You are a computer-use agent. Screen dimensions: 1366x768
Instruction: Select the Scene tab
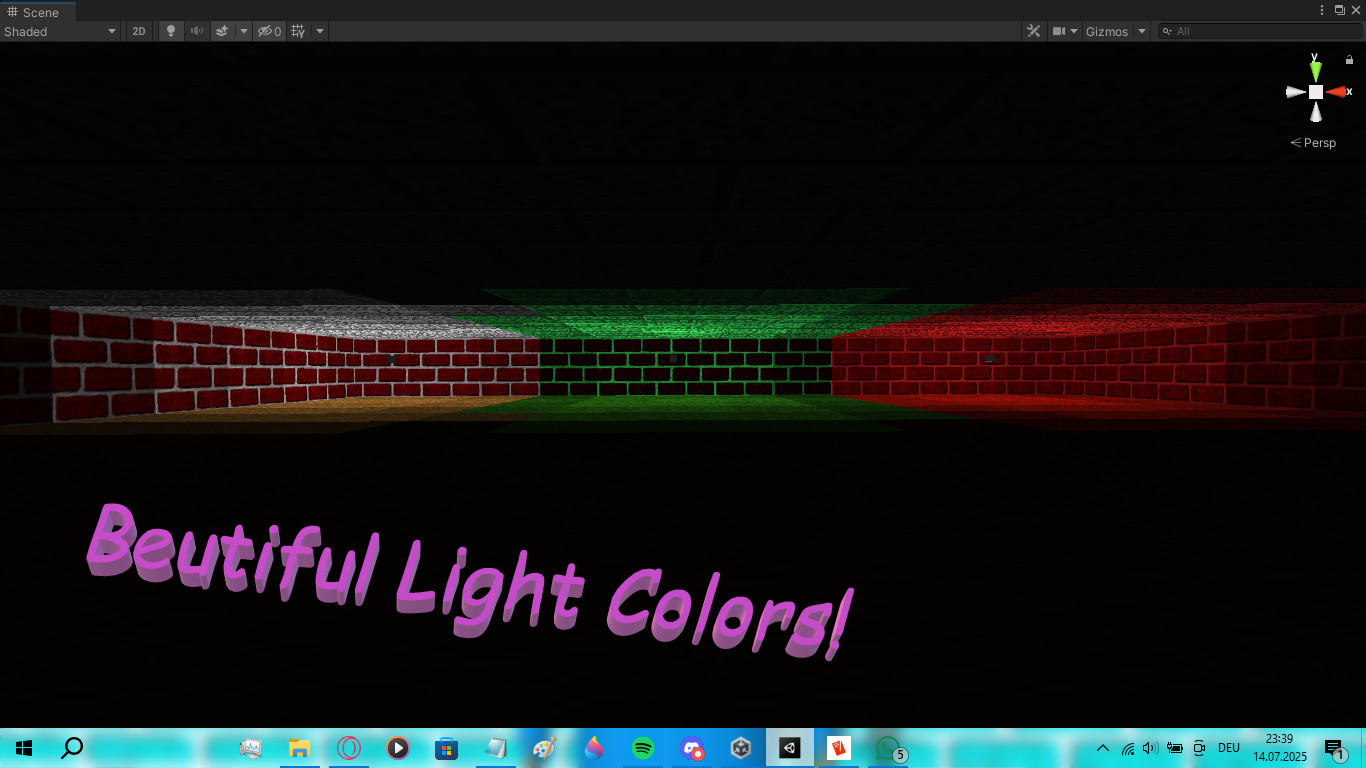tap(38, 12)
